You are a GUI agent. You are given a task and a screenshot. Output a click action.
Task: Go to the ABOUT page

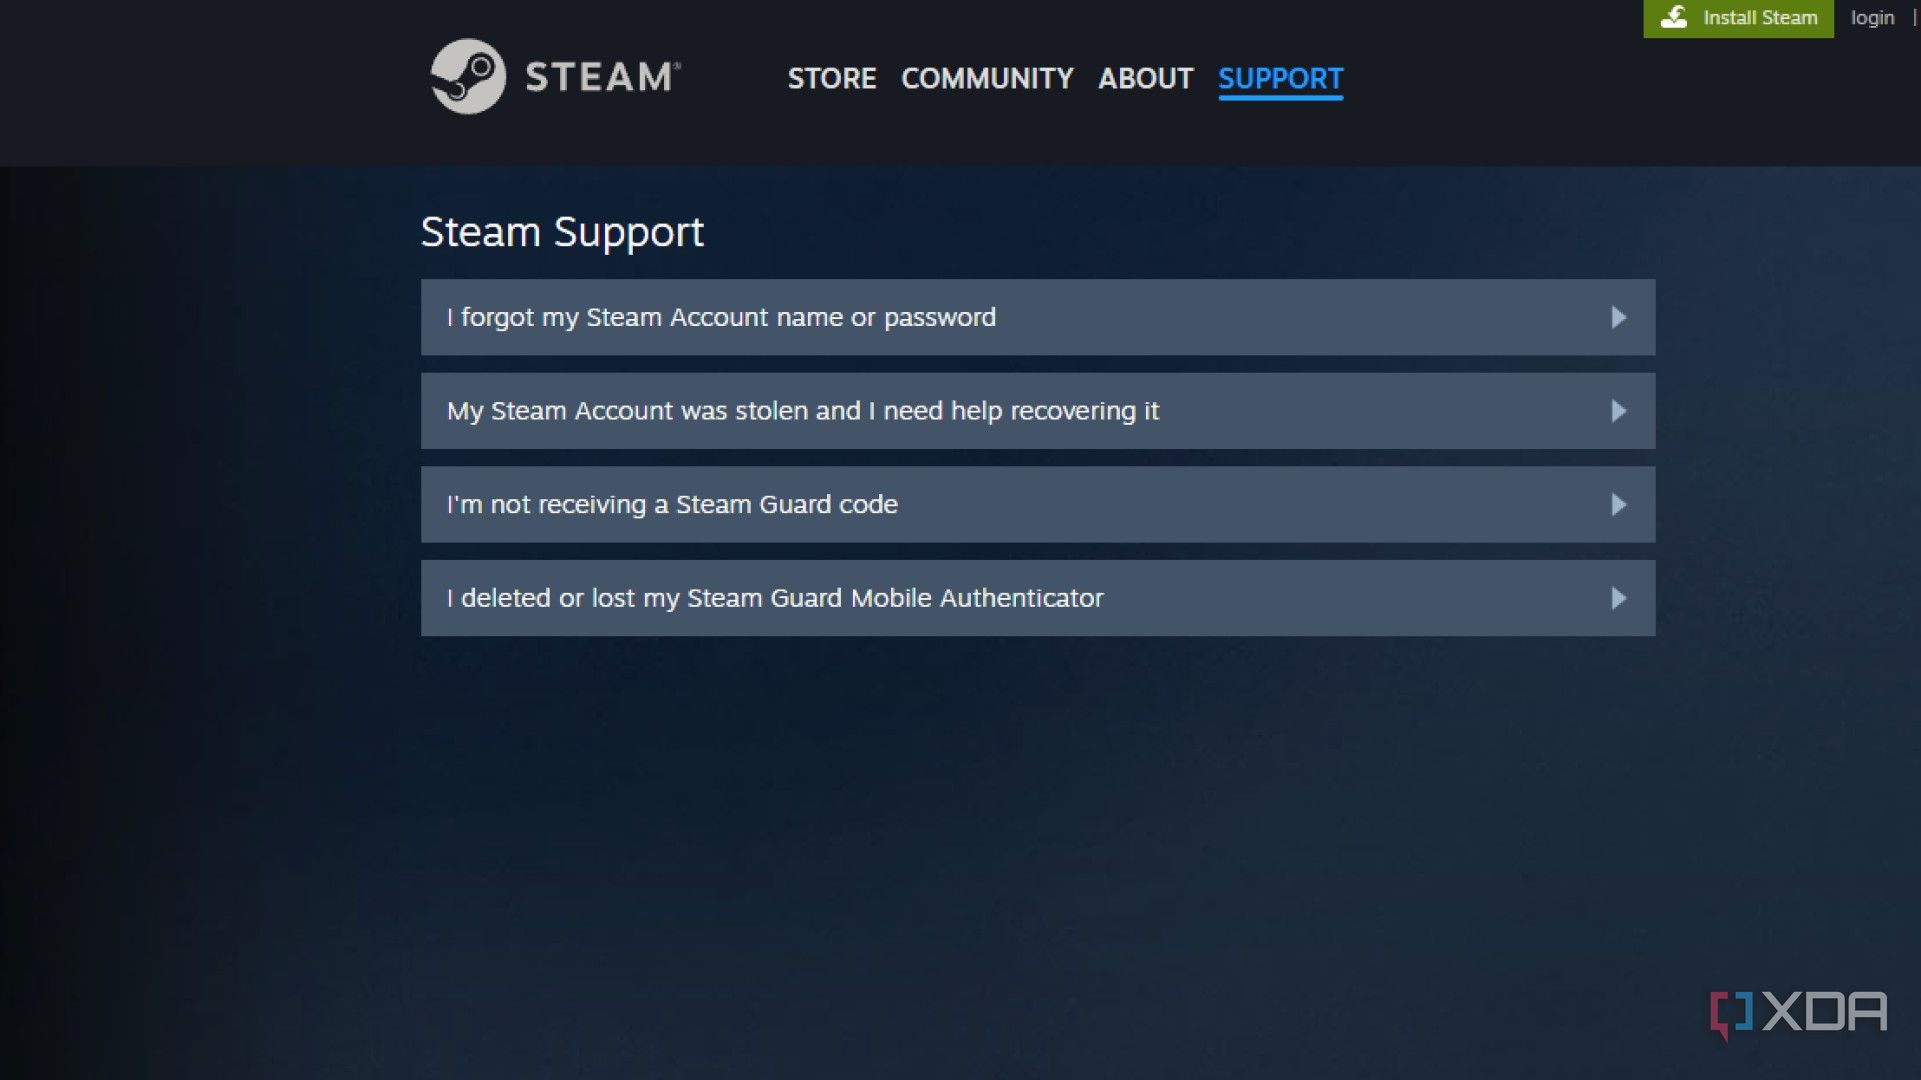pyautogui.click(x=1145, y=78)
